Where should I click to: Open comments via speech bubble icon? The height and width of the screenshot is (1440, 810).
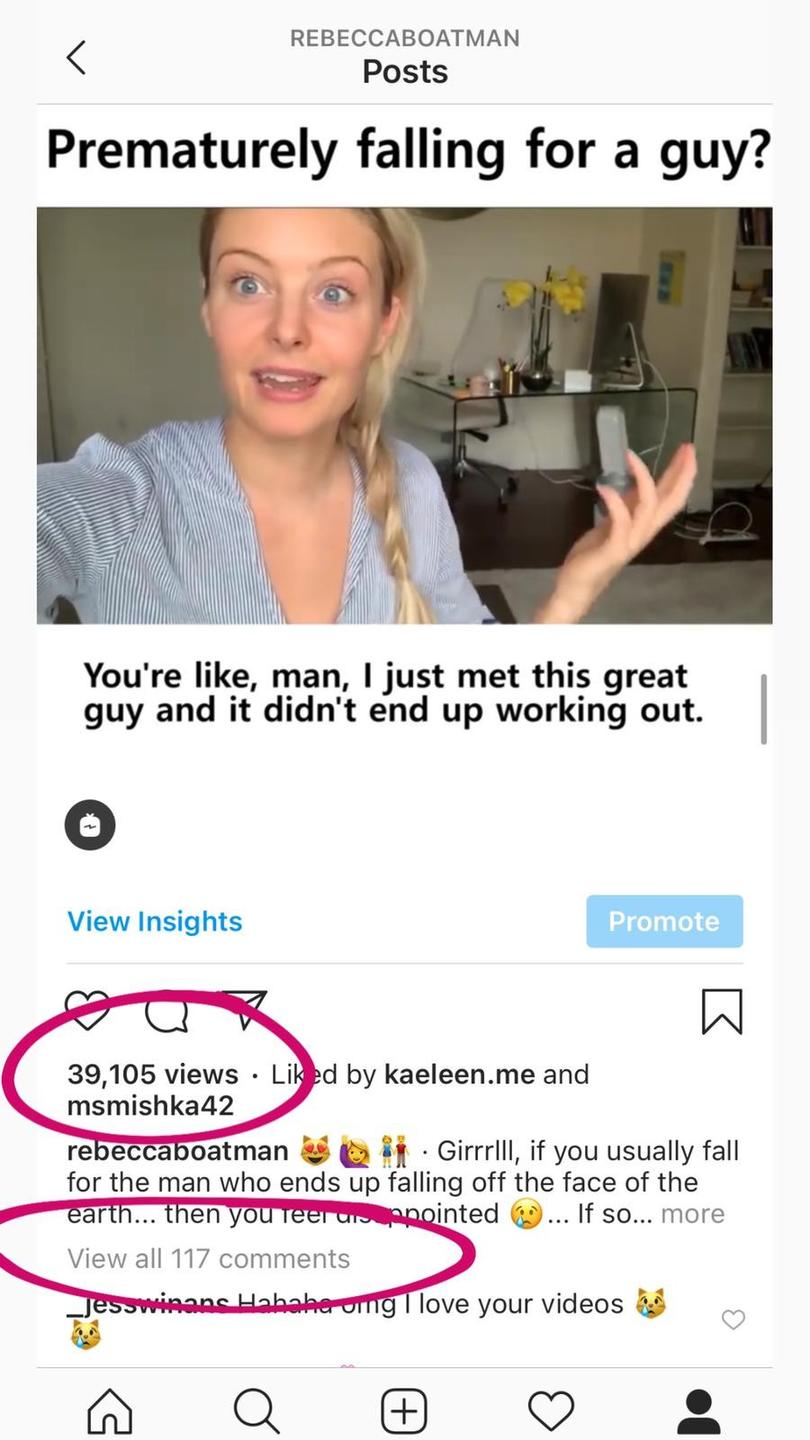coord(166,1011)
